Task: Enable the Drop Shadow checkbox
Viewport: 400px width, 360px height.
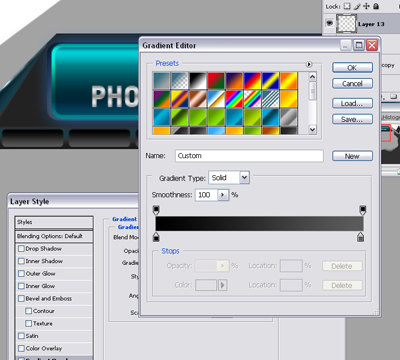Action: 21,249
